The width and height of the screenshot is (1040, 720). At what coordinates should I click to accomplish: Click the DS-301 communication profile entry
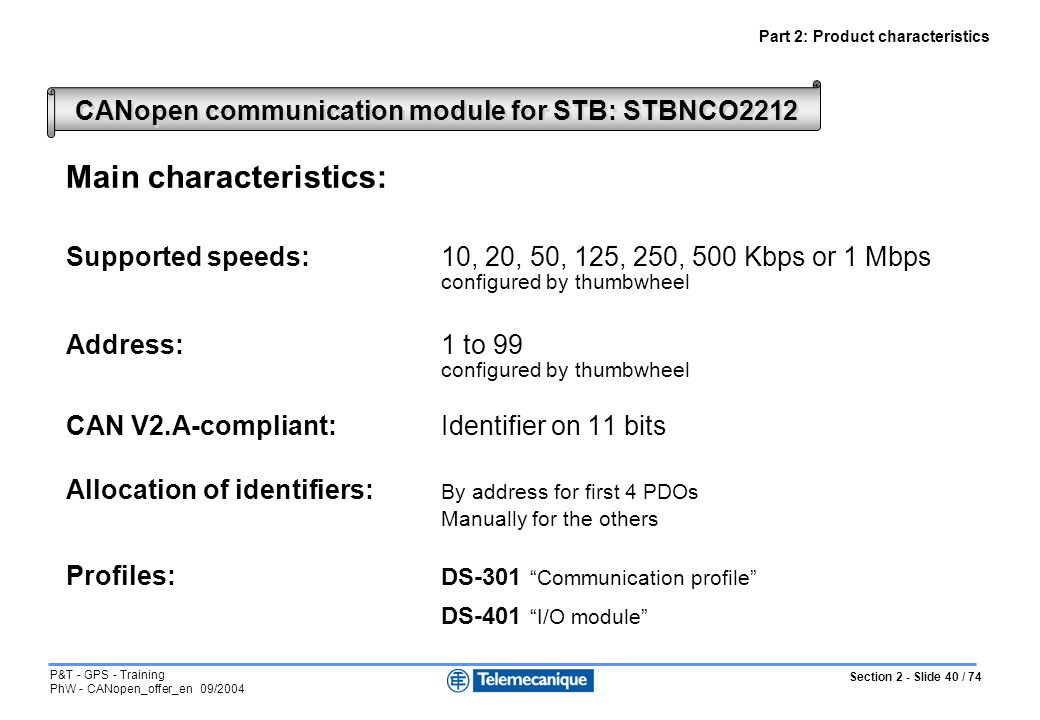click(x=599, y=577)
